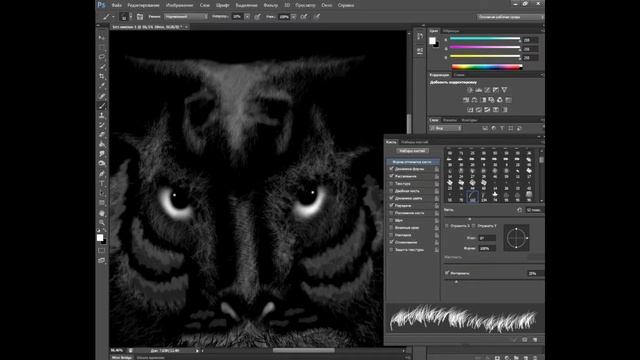The width and height of the screenshot is (640, 360).
Task: Select the Type tool in toolbox
Action: click(102, 184)
